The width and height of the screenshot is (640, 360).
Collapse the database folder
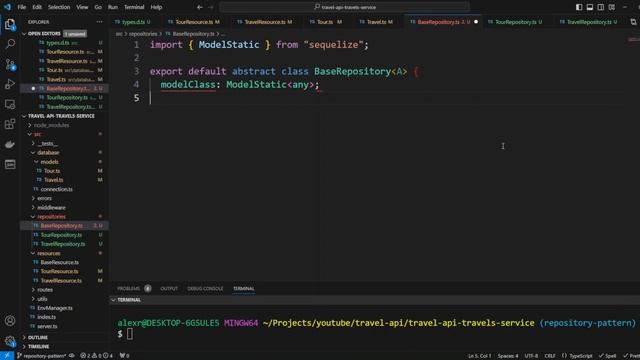(x=48, y=153)
